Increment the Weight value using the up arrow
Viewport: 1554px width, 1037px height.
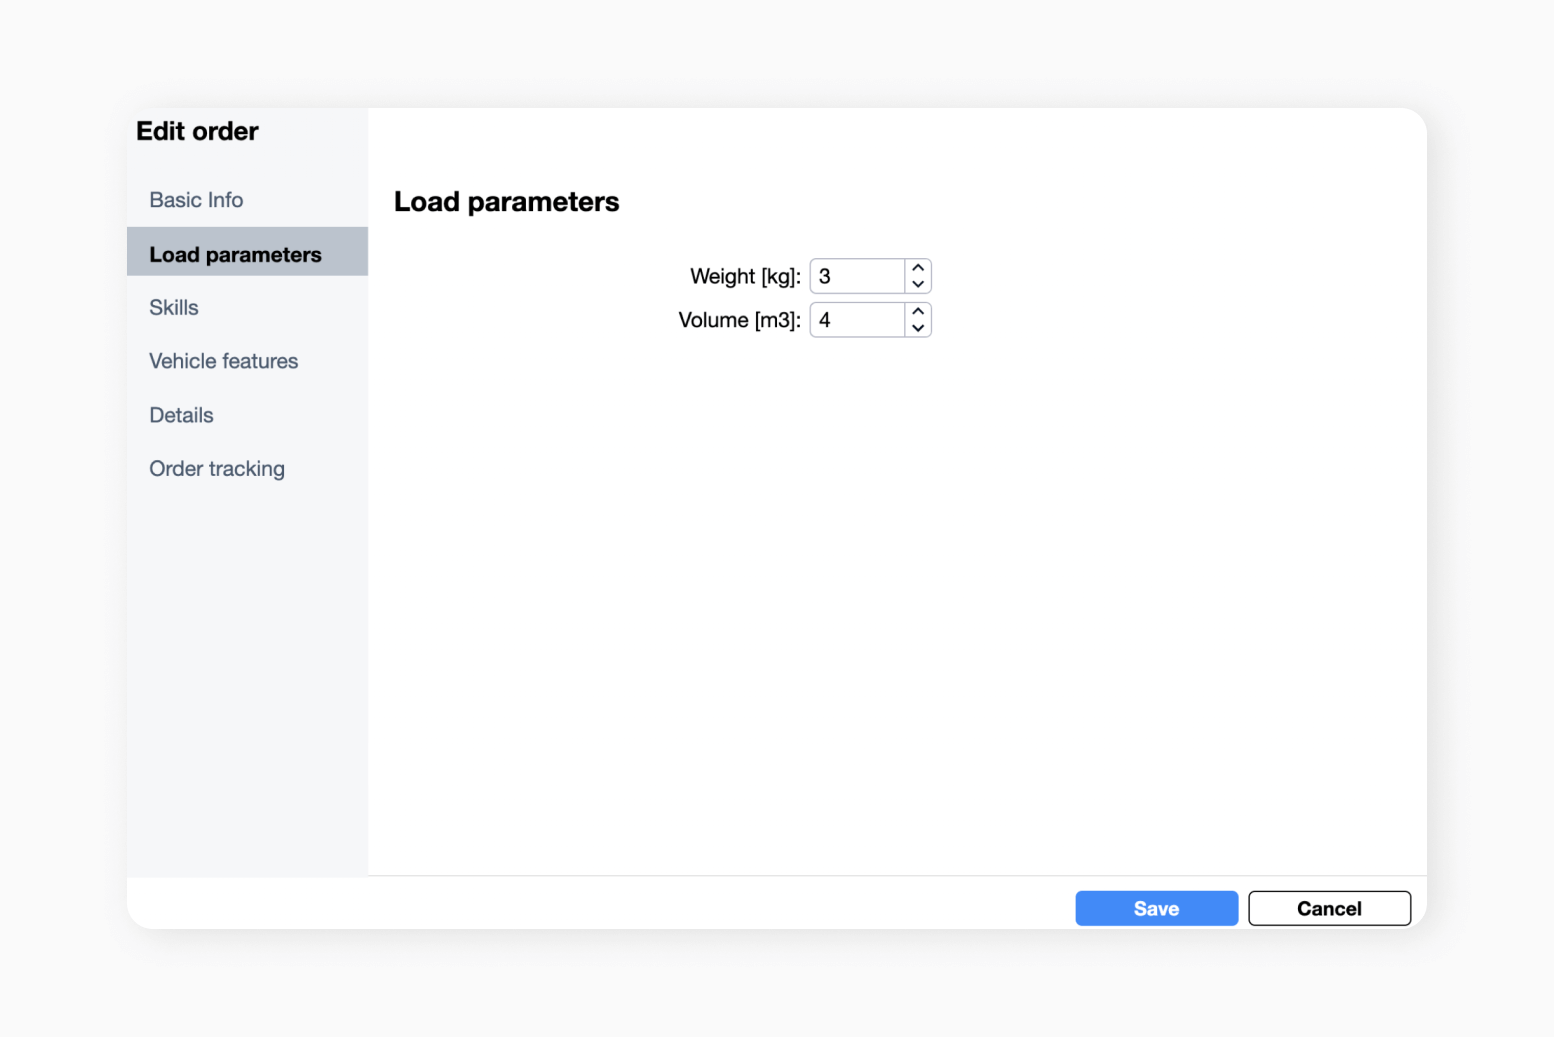917,268
